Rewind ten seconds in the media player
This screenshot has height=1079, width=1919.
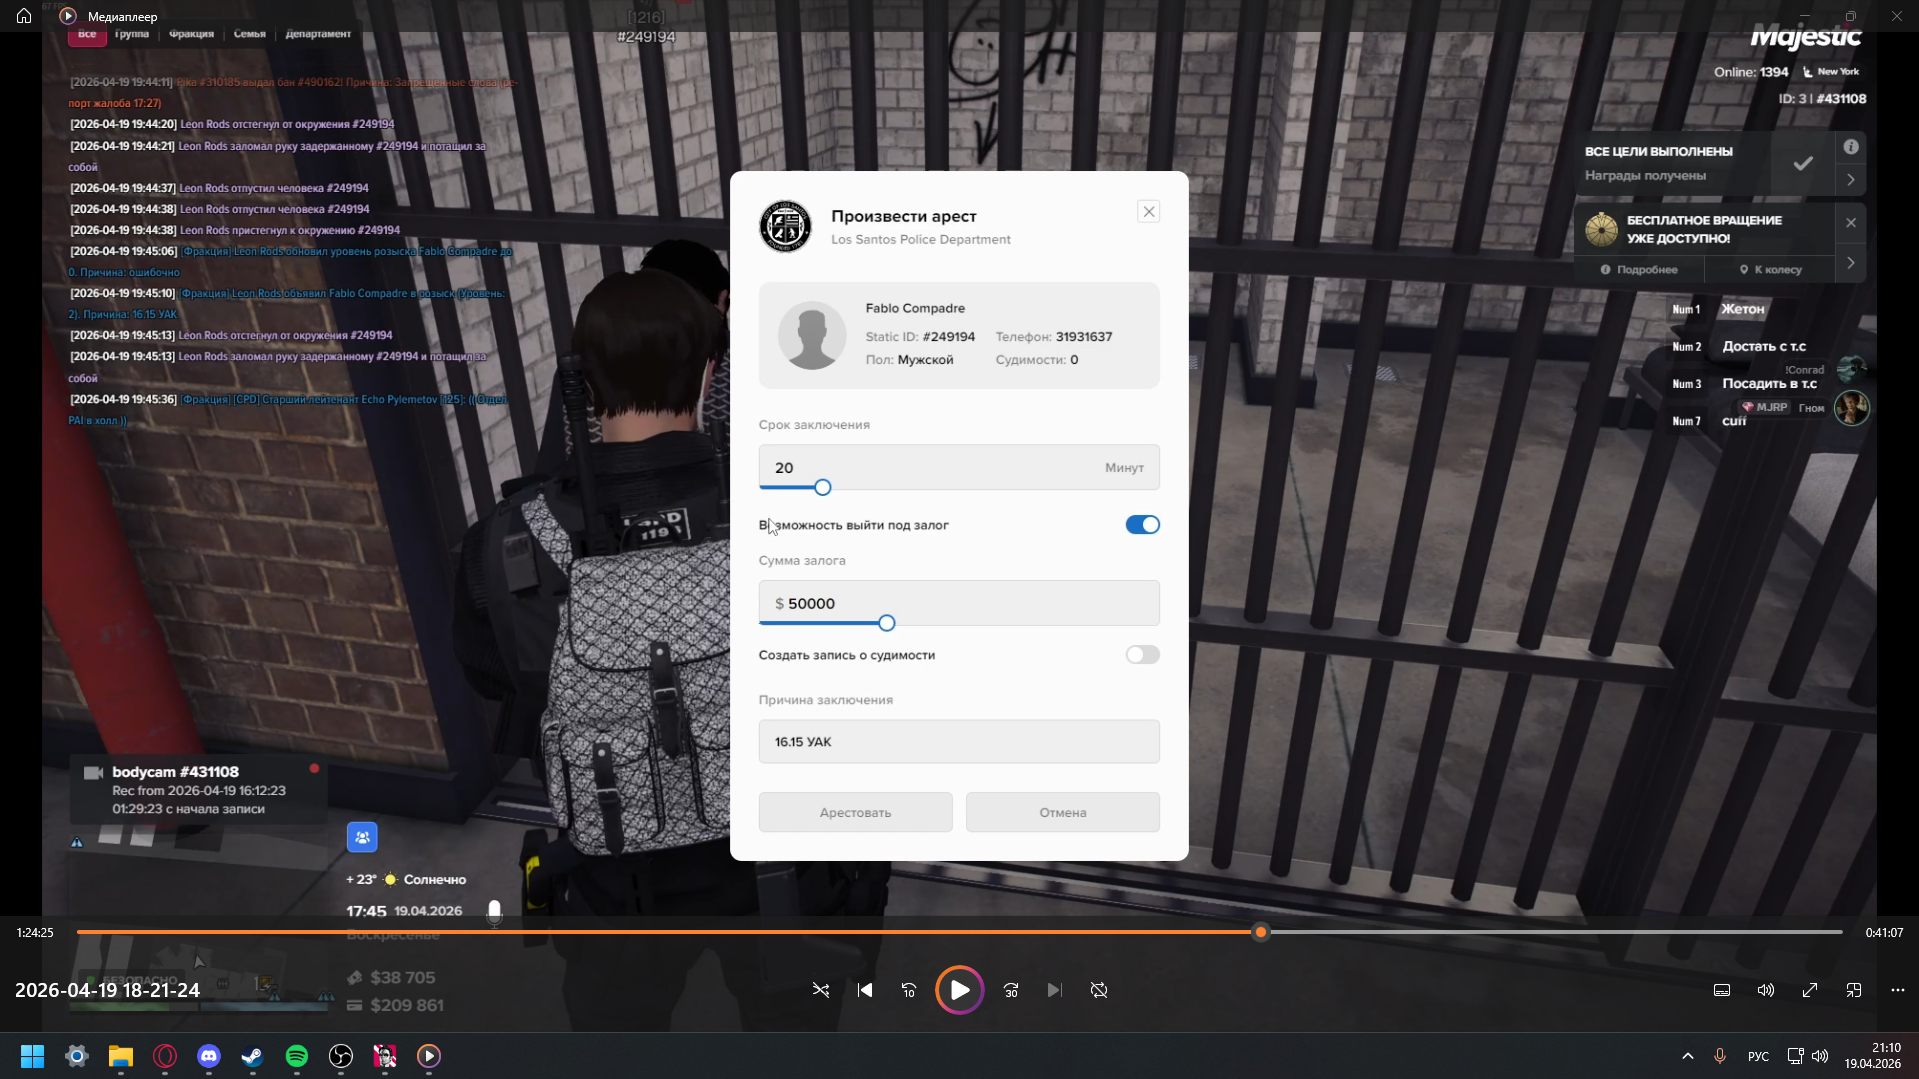click(x=909, y=990)
